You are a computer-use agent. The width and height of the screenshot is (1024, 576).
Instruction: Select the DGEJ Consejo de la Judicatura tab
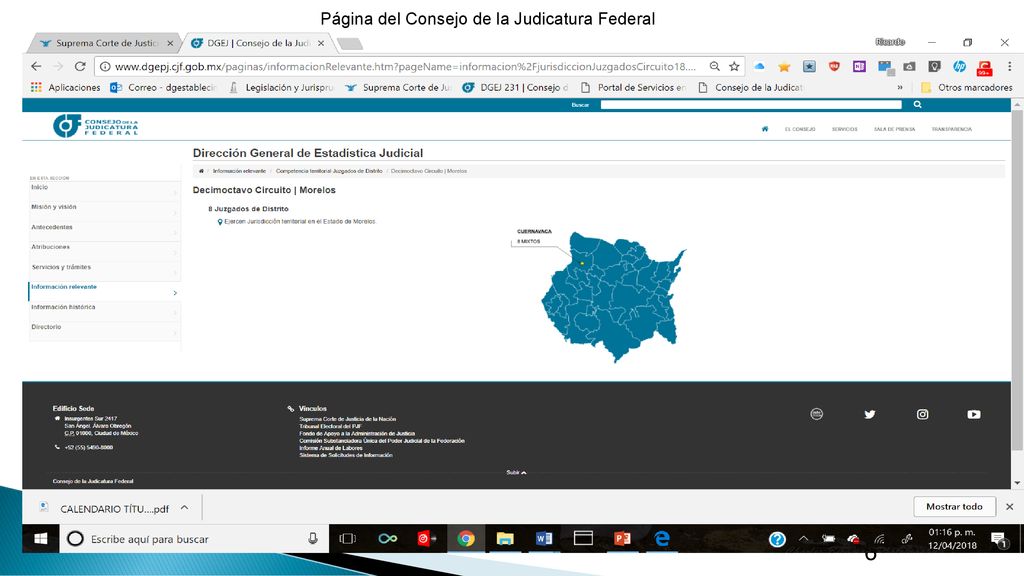click(x=256, y=43)
